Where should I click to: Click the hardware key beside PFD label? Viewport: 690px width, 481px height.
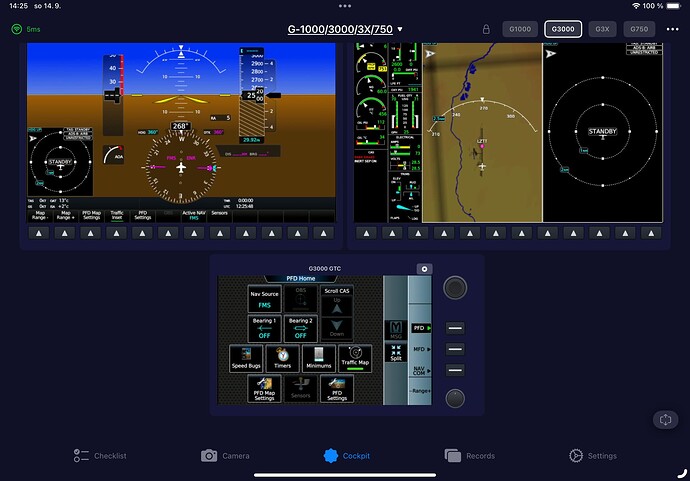pyautogui.click(x=455, y=328)
